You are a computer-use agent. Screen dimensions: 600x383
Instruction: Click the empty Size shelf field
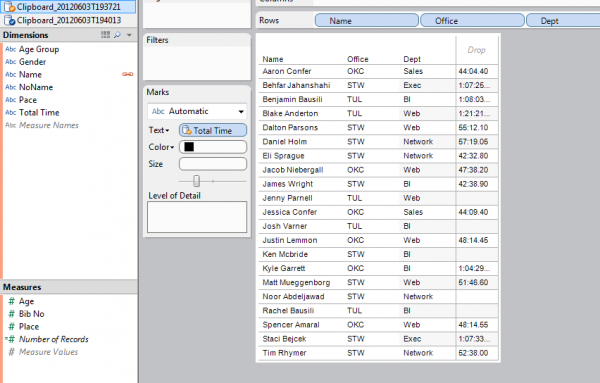[x=213, y=164]
